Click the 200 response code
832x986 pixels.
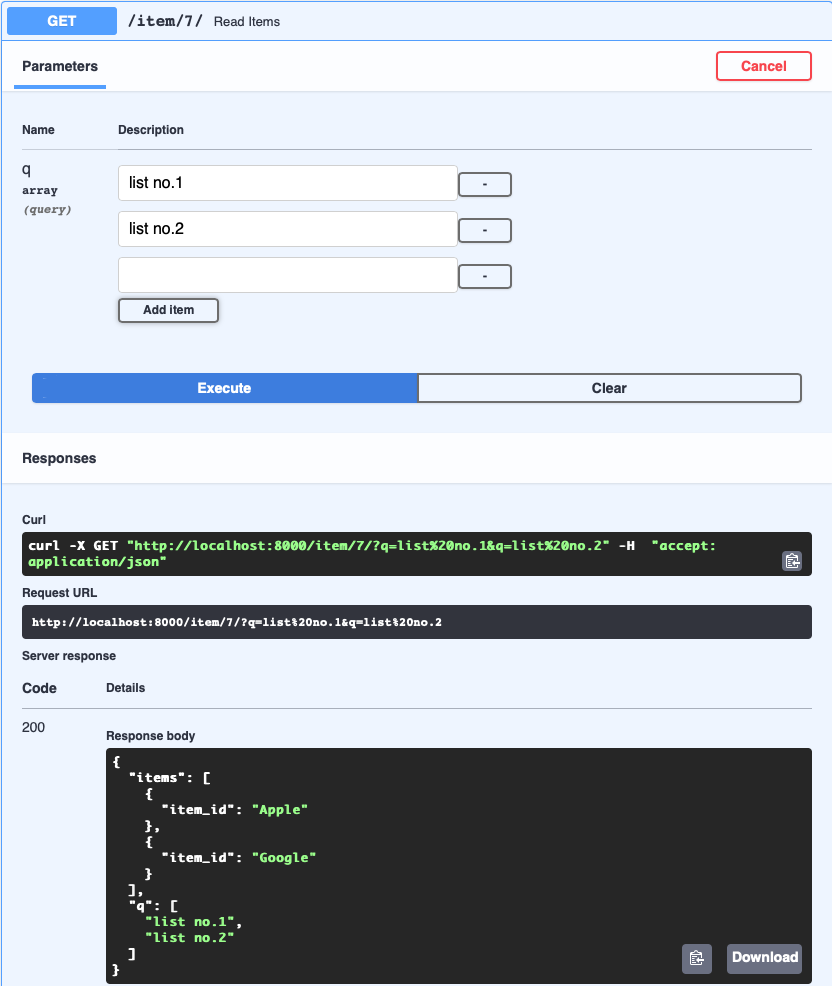(x=33, y=728)
